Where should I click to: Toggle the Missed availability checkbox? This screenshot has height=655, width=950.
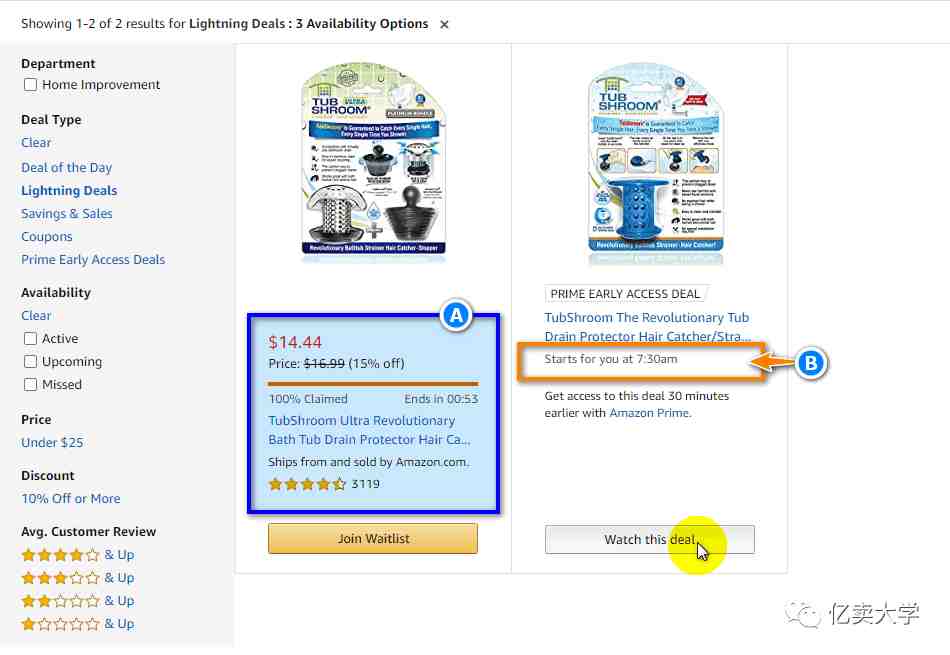(x=30, y=385)
